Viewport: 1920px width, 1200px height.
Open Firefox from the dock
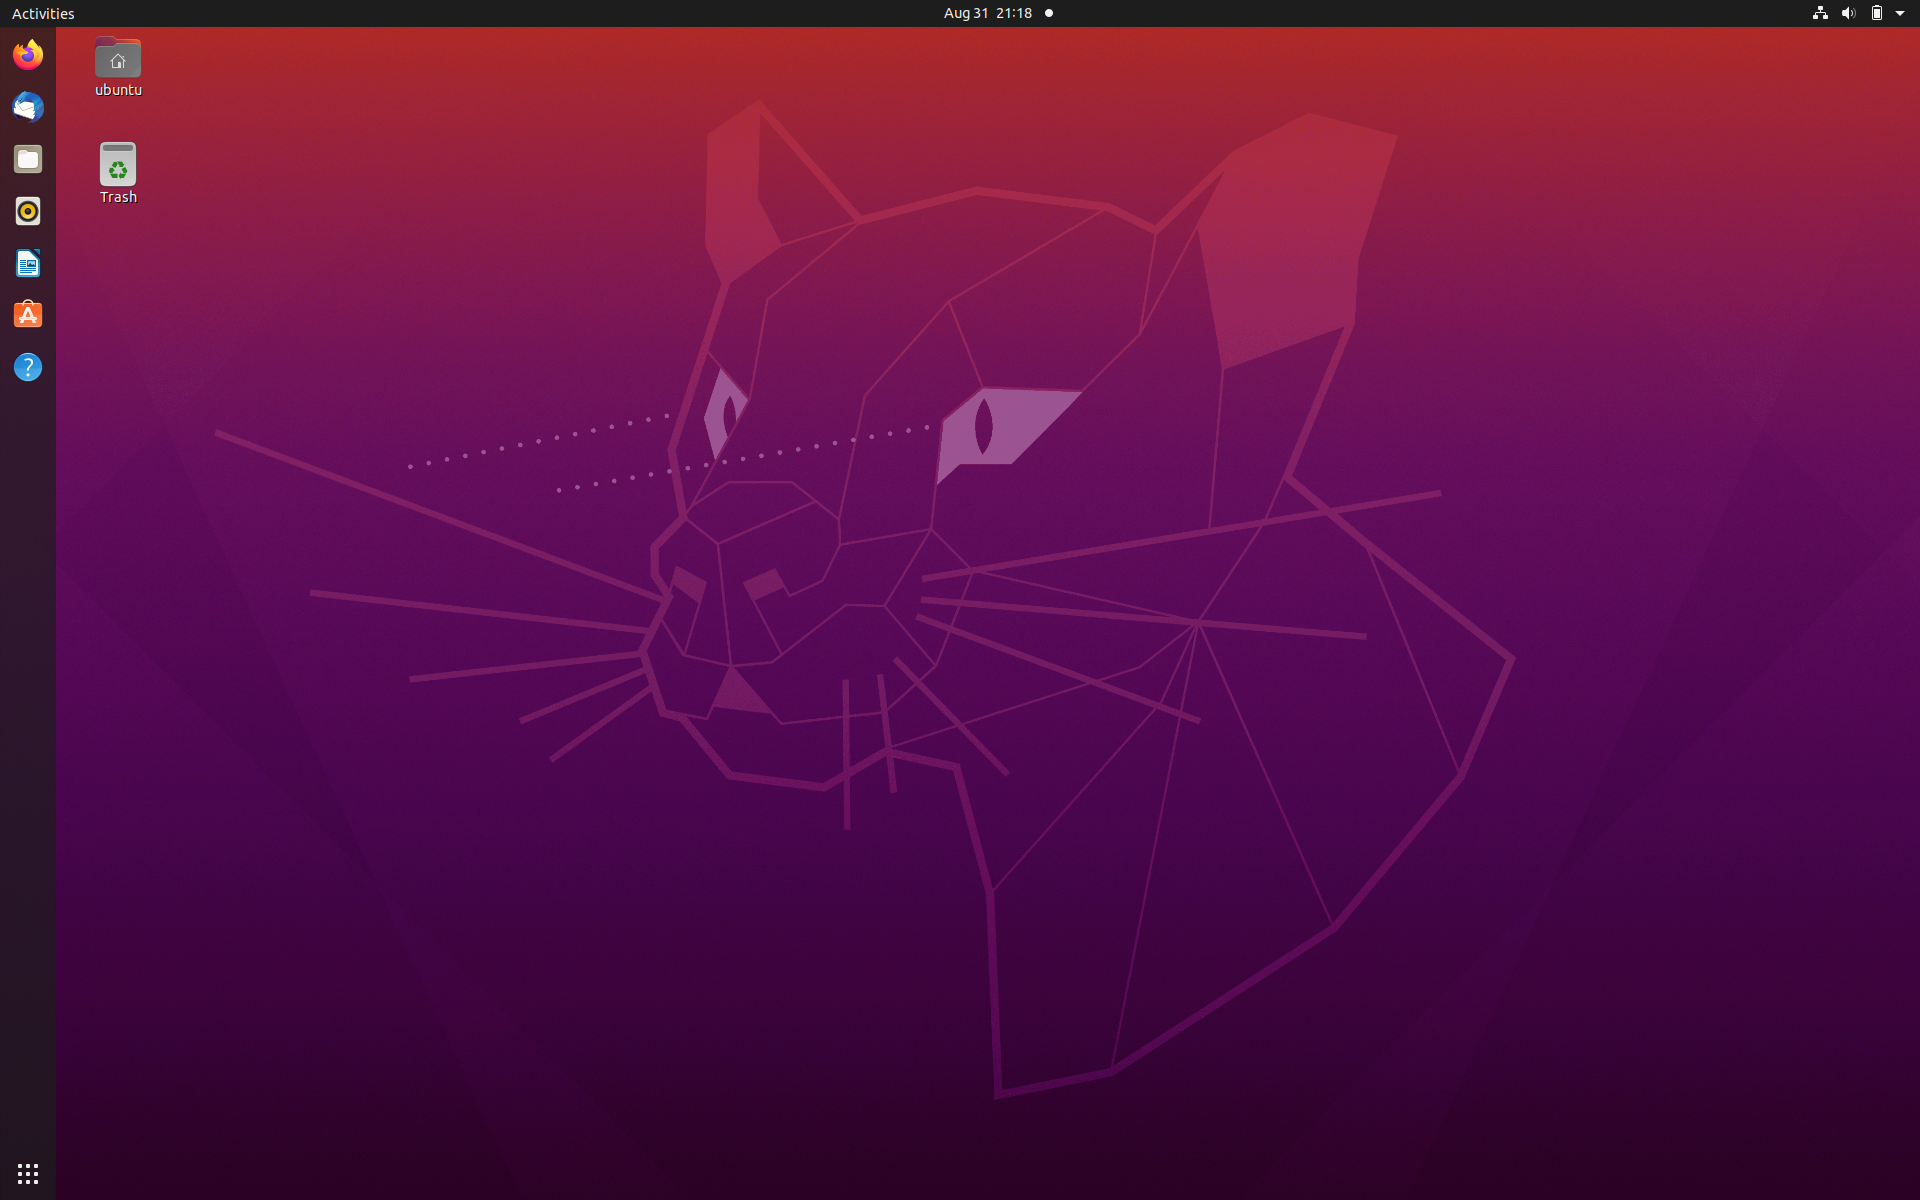click(28, 55)
